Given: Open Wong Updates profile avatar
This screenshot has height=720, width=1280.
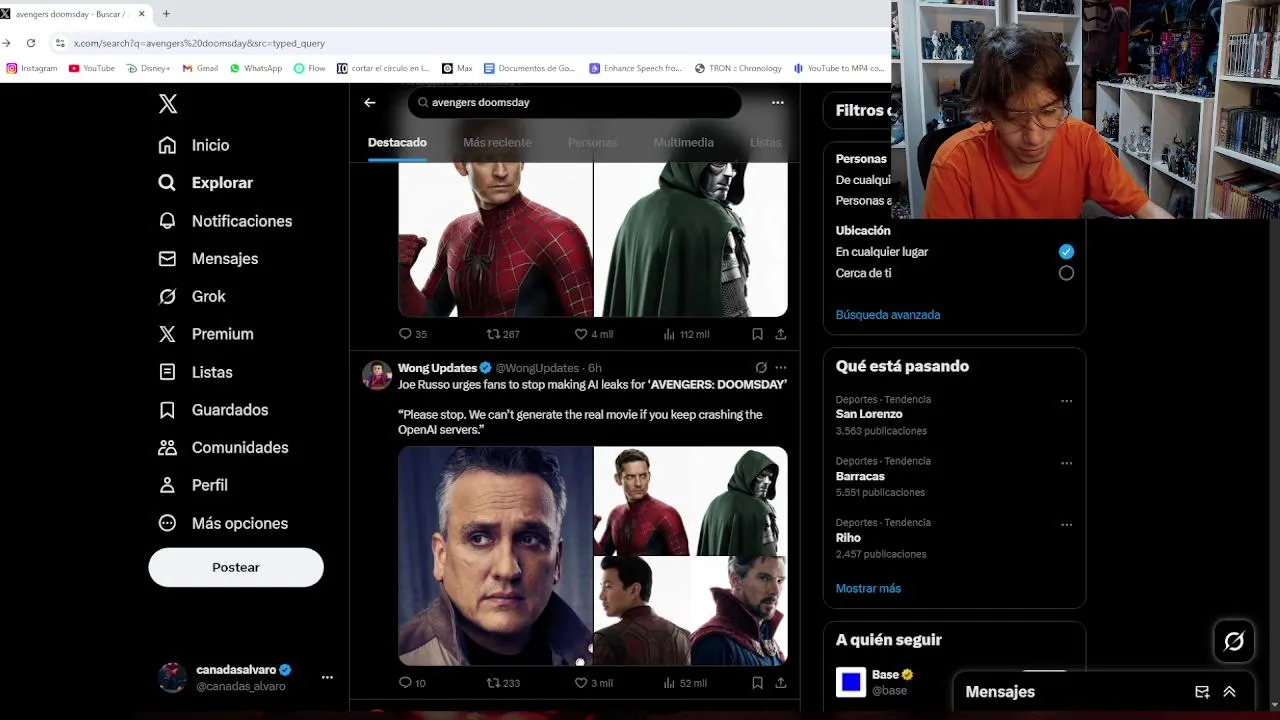Looking at the screenshot, I should click(377, 375).
